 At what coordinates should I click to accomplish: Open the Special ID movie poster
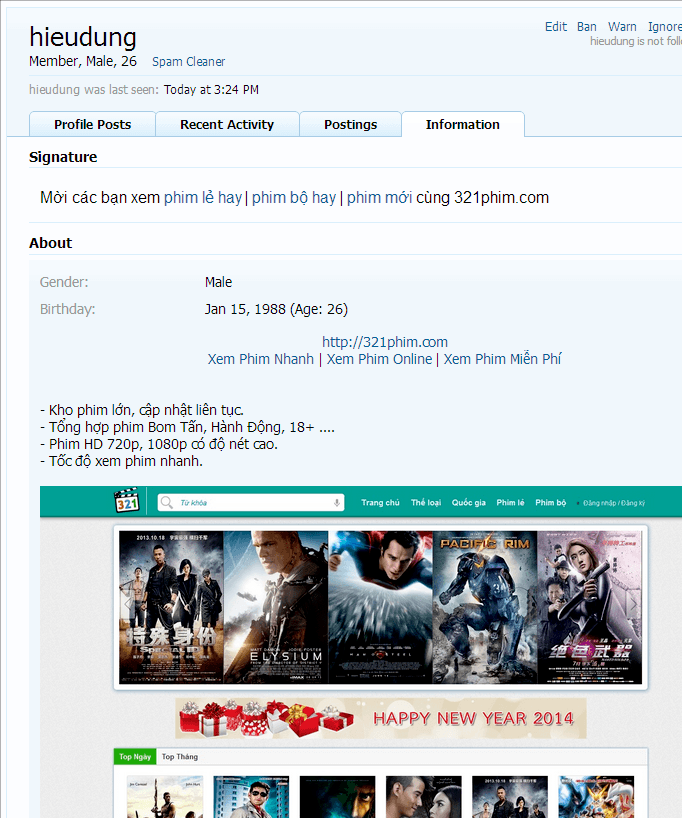(x=171, y=607)
